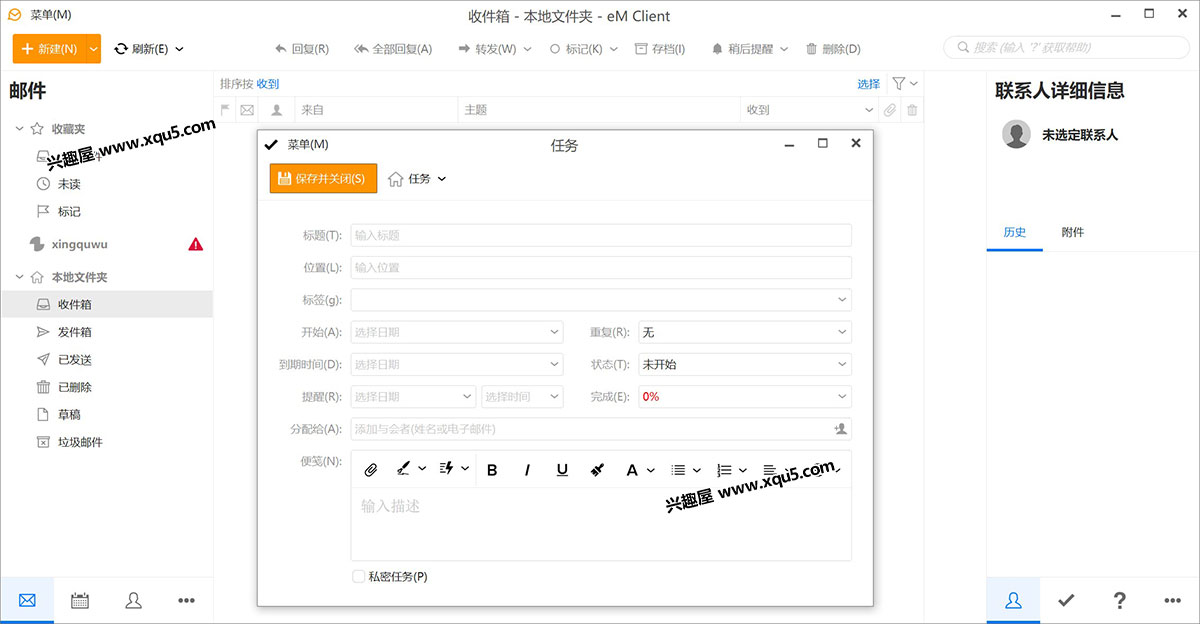The image size is (1200, 624).
Task: Click into the task description text area
Action: pyautogui.click(x=601, y=524)
